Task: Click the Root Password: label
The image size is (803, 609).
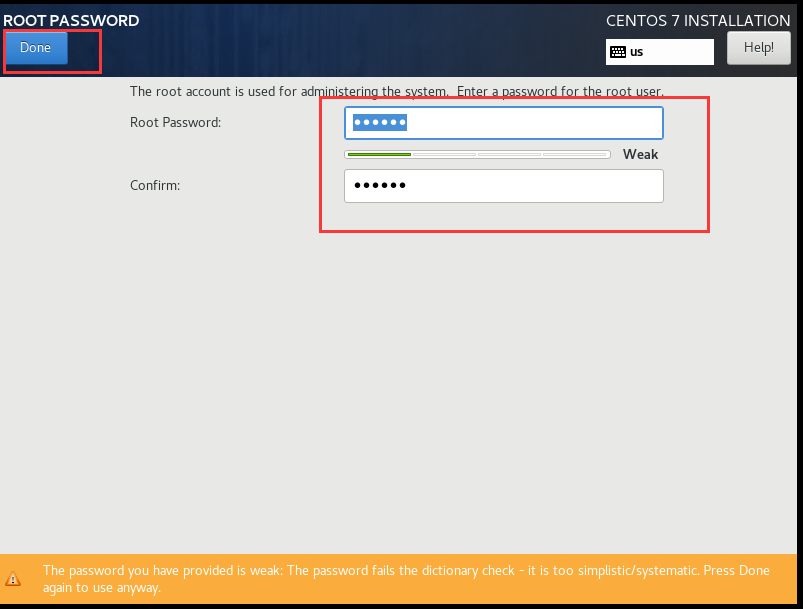Action: click(x=175, y=122)
